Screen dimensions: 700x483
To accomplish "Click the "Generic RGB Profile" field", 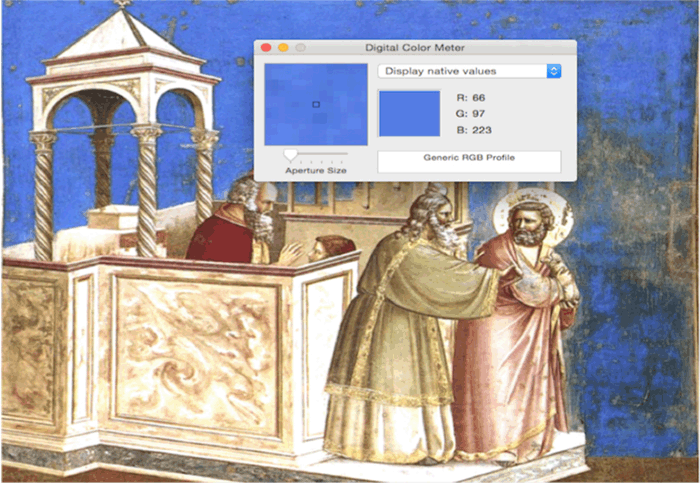I will coord(469,162).
